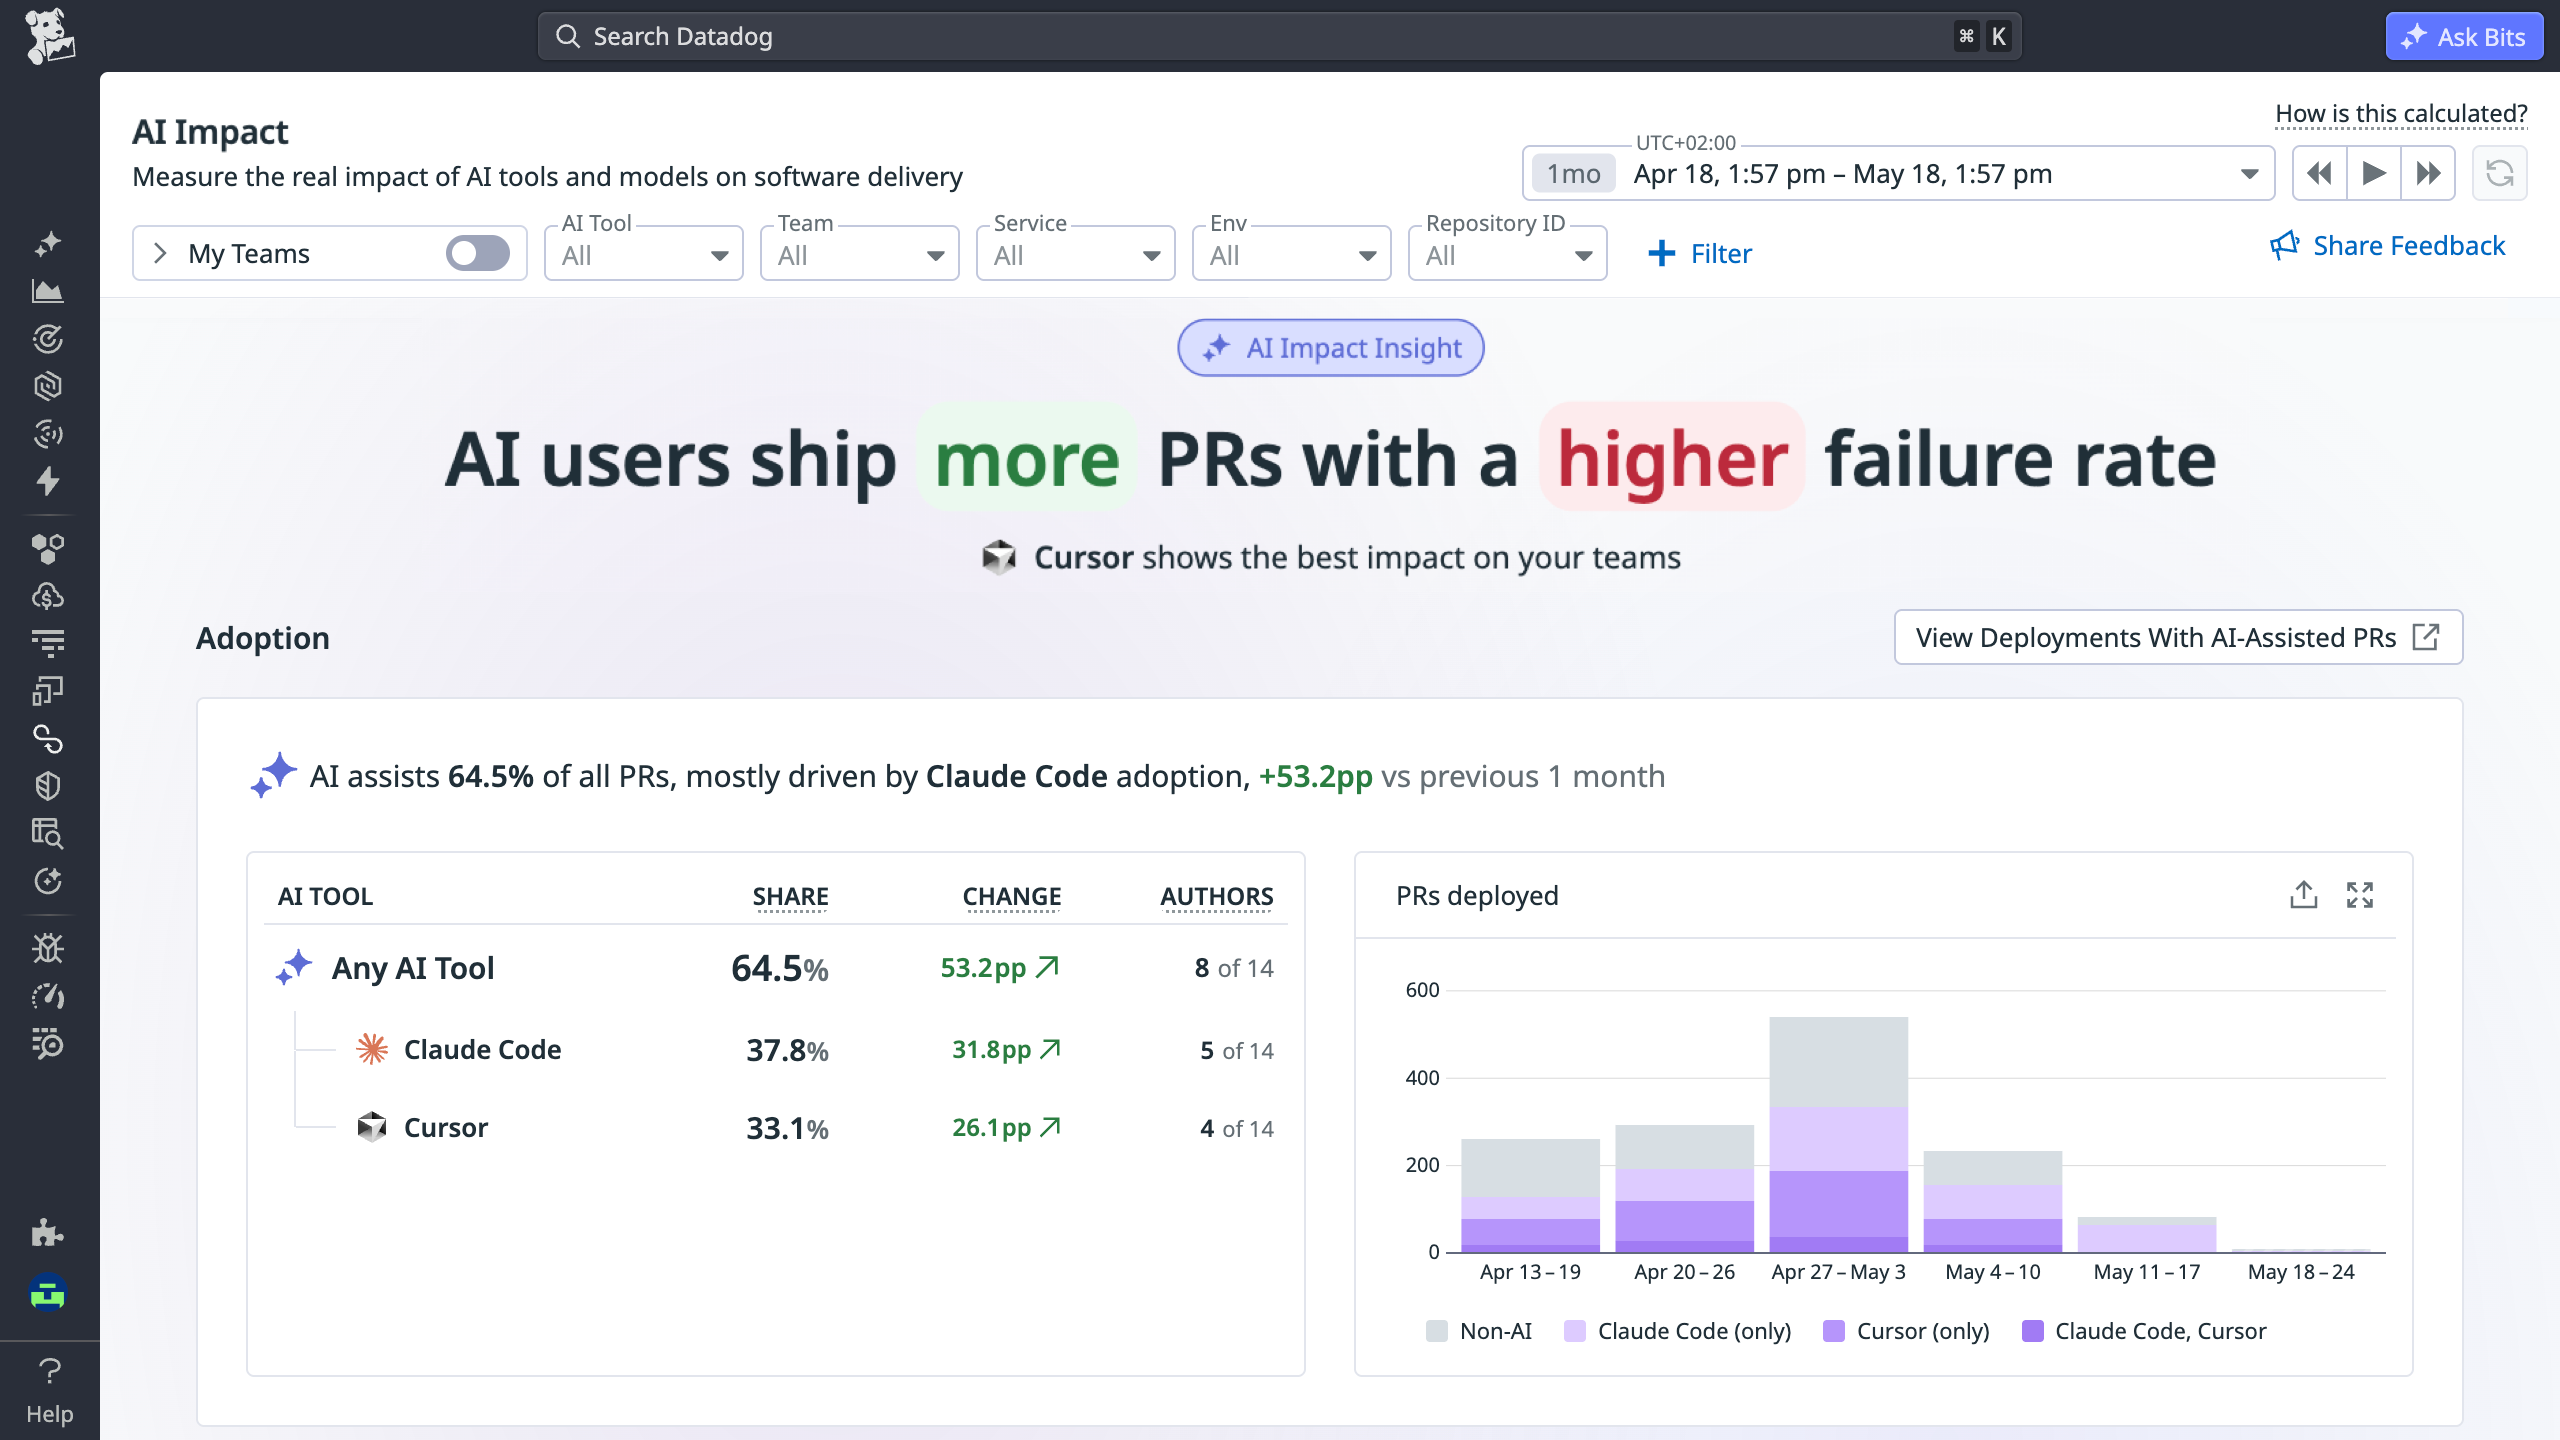Refresh the dashboard data
The width and height of the screenshot is (2560, 1440).
[2500, 173]
